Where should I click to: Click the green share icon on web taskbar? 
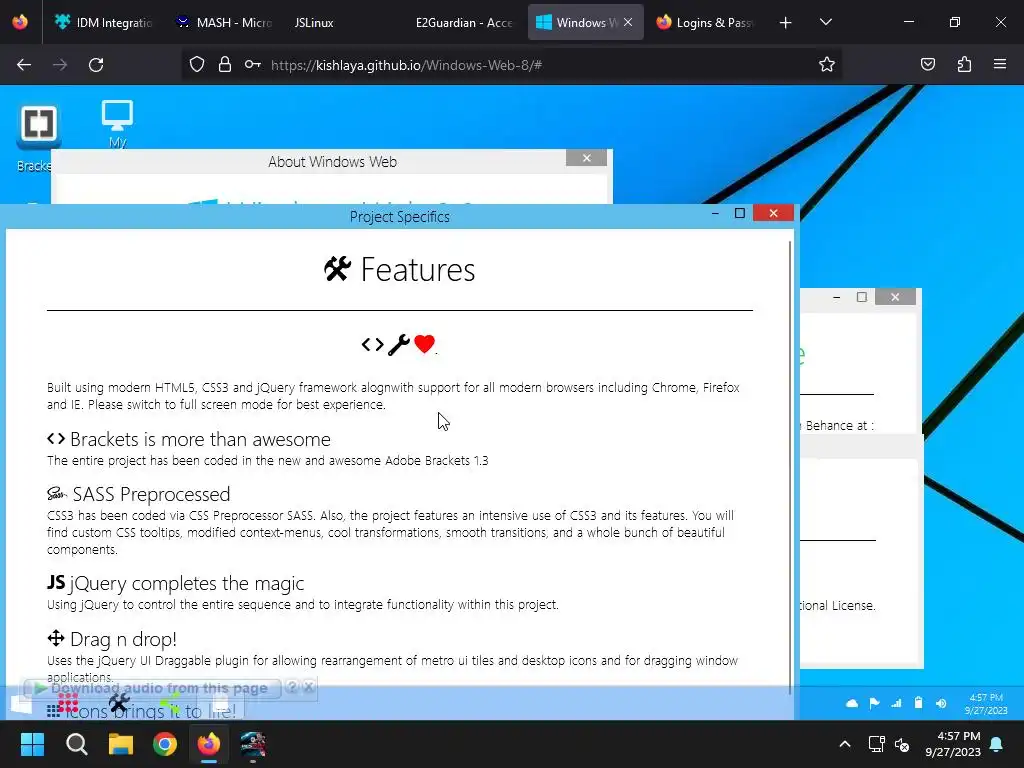(x=170, y=704)
